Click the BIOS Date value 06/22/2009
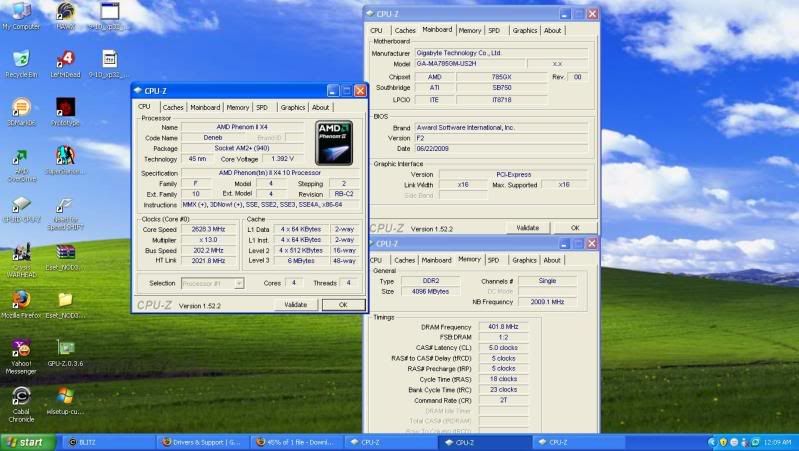This screenshot has width=799, height=451. point(501,149)
